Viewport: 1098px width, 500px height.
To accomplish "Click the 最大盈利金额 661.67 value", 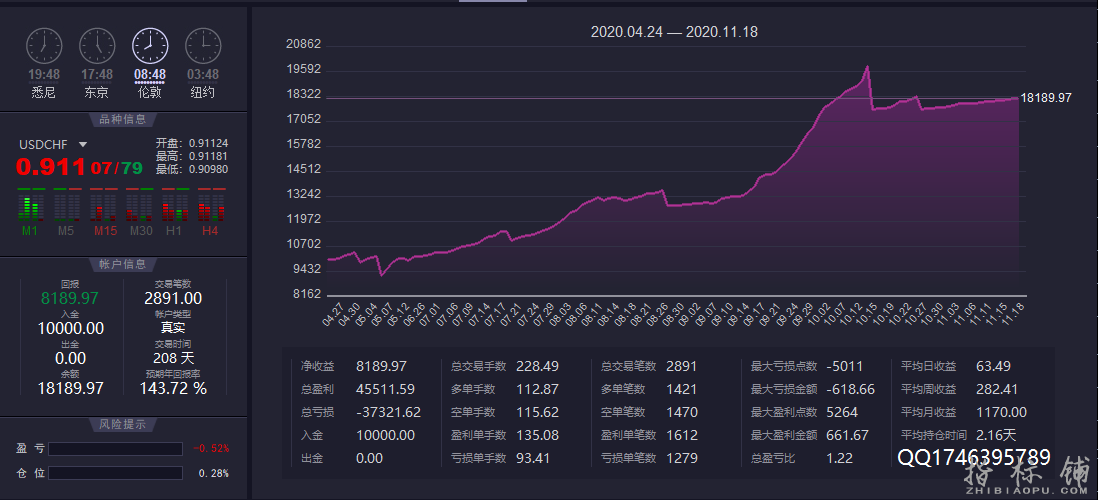I will pos(847,435).
